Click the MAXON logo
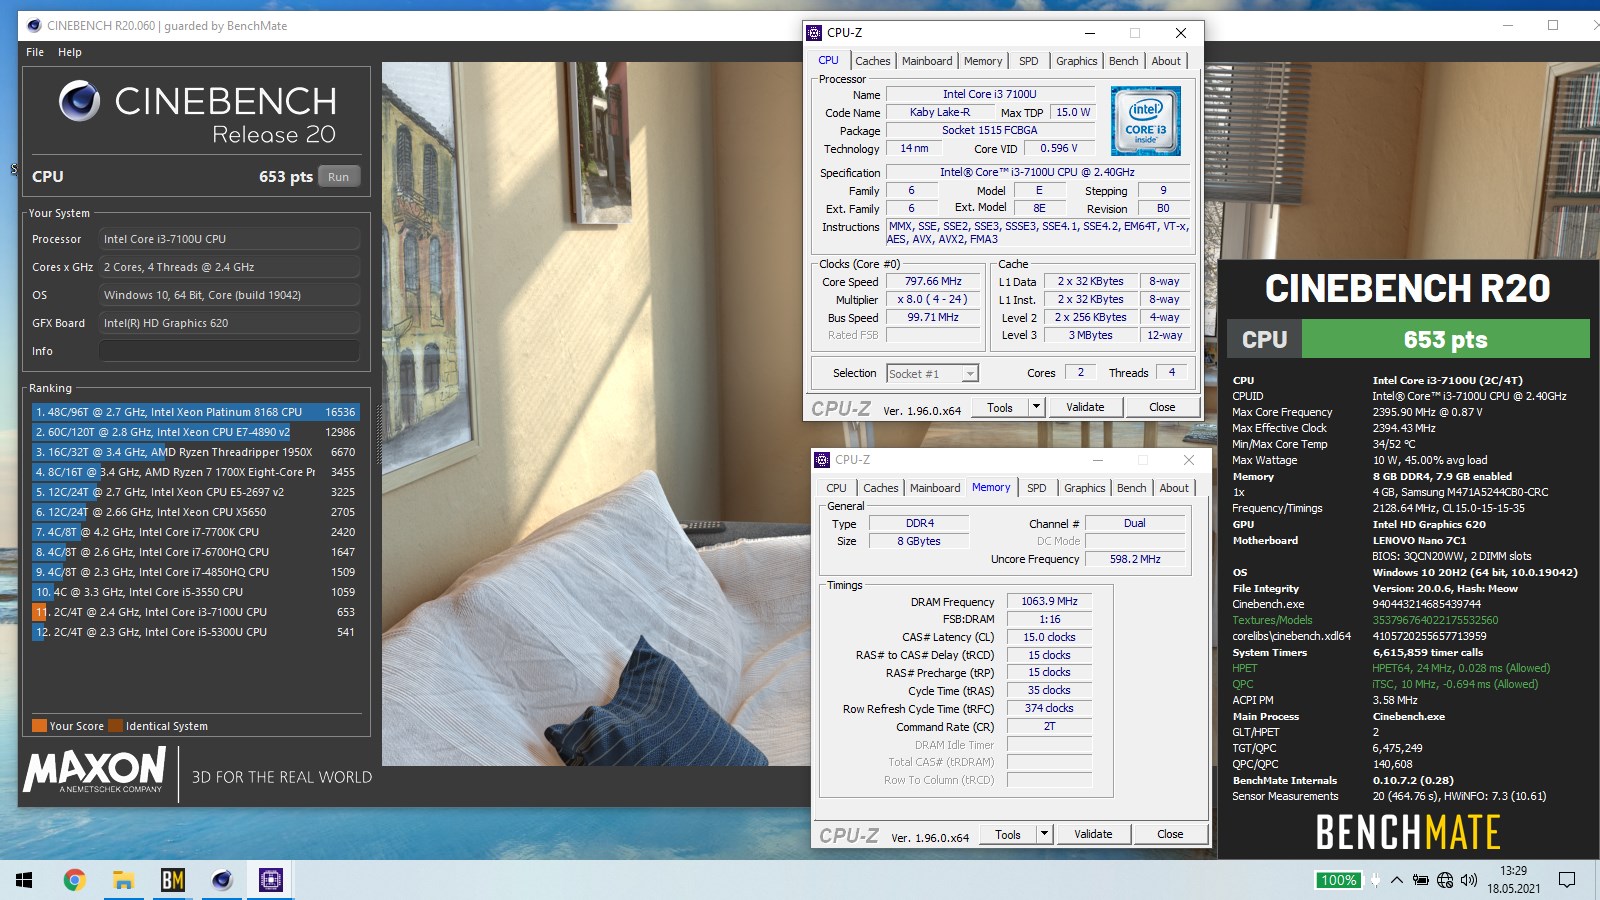 pyautogui.click(x=95, y=771)
